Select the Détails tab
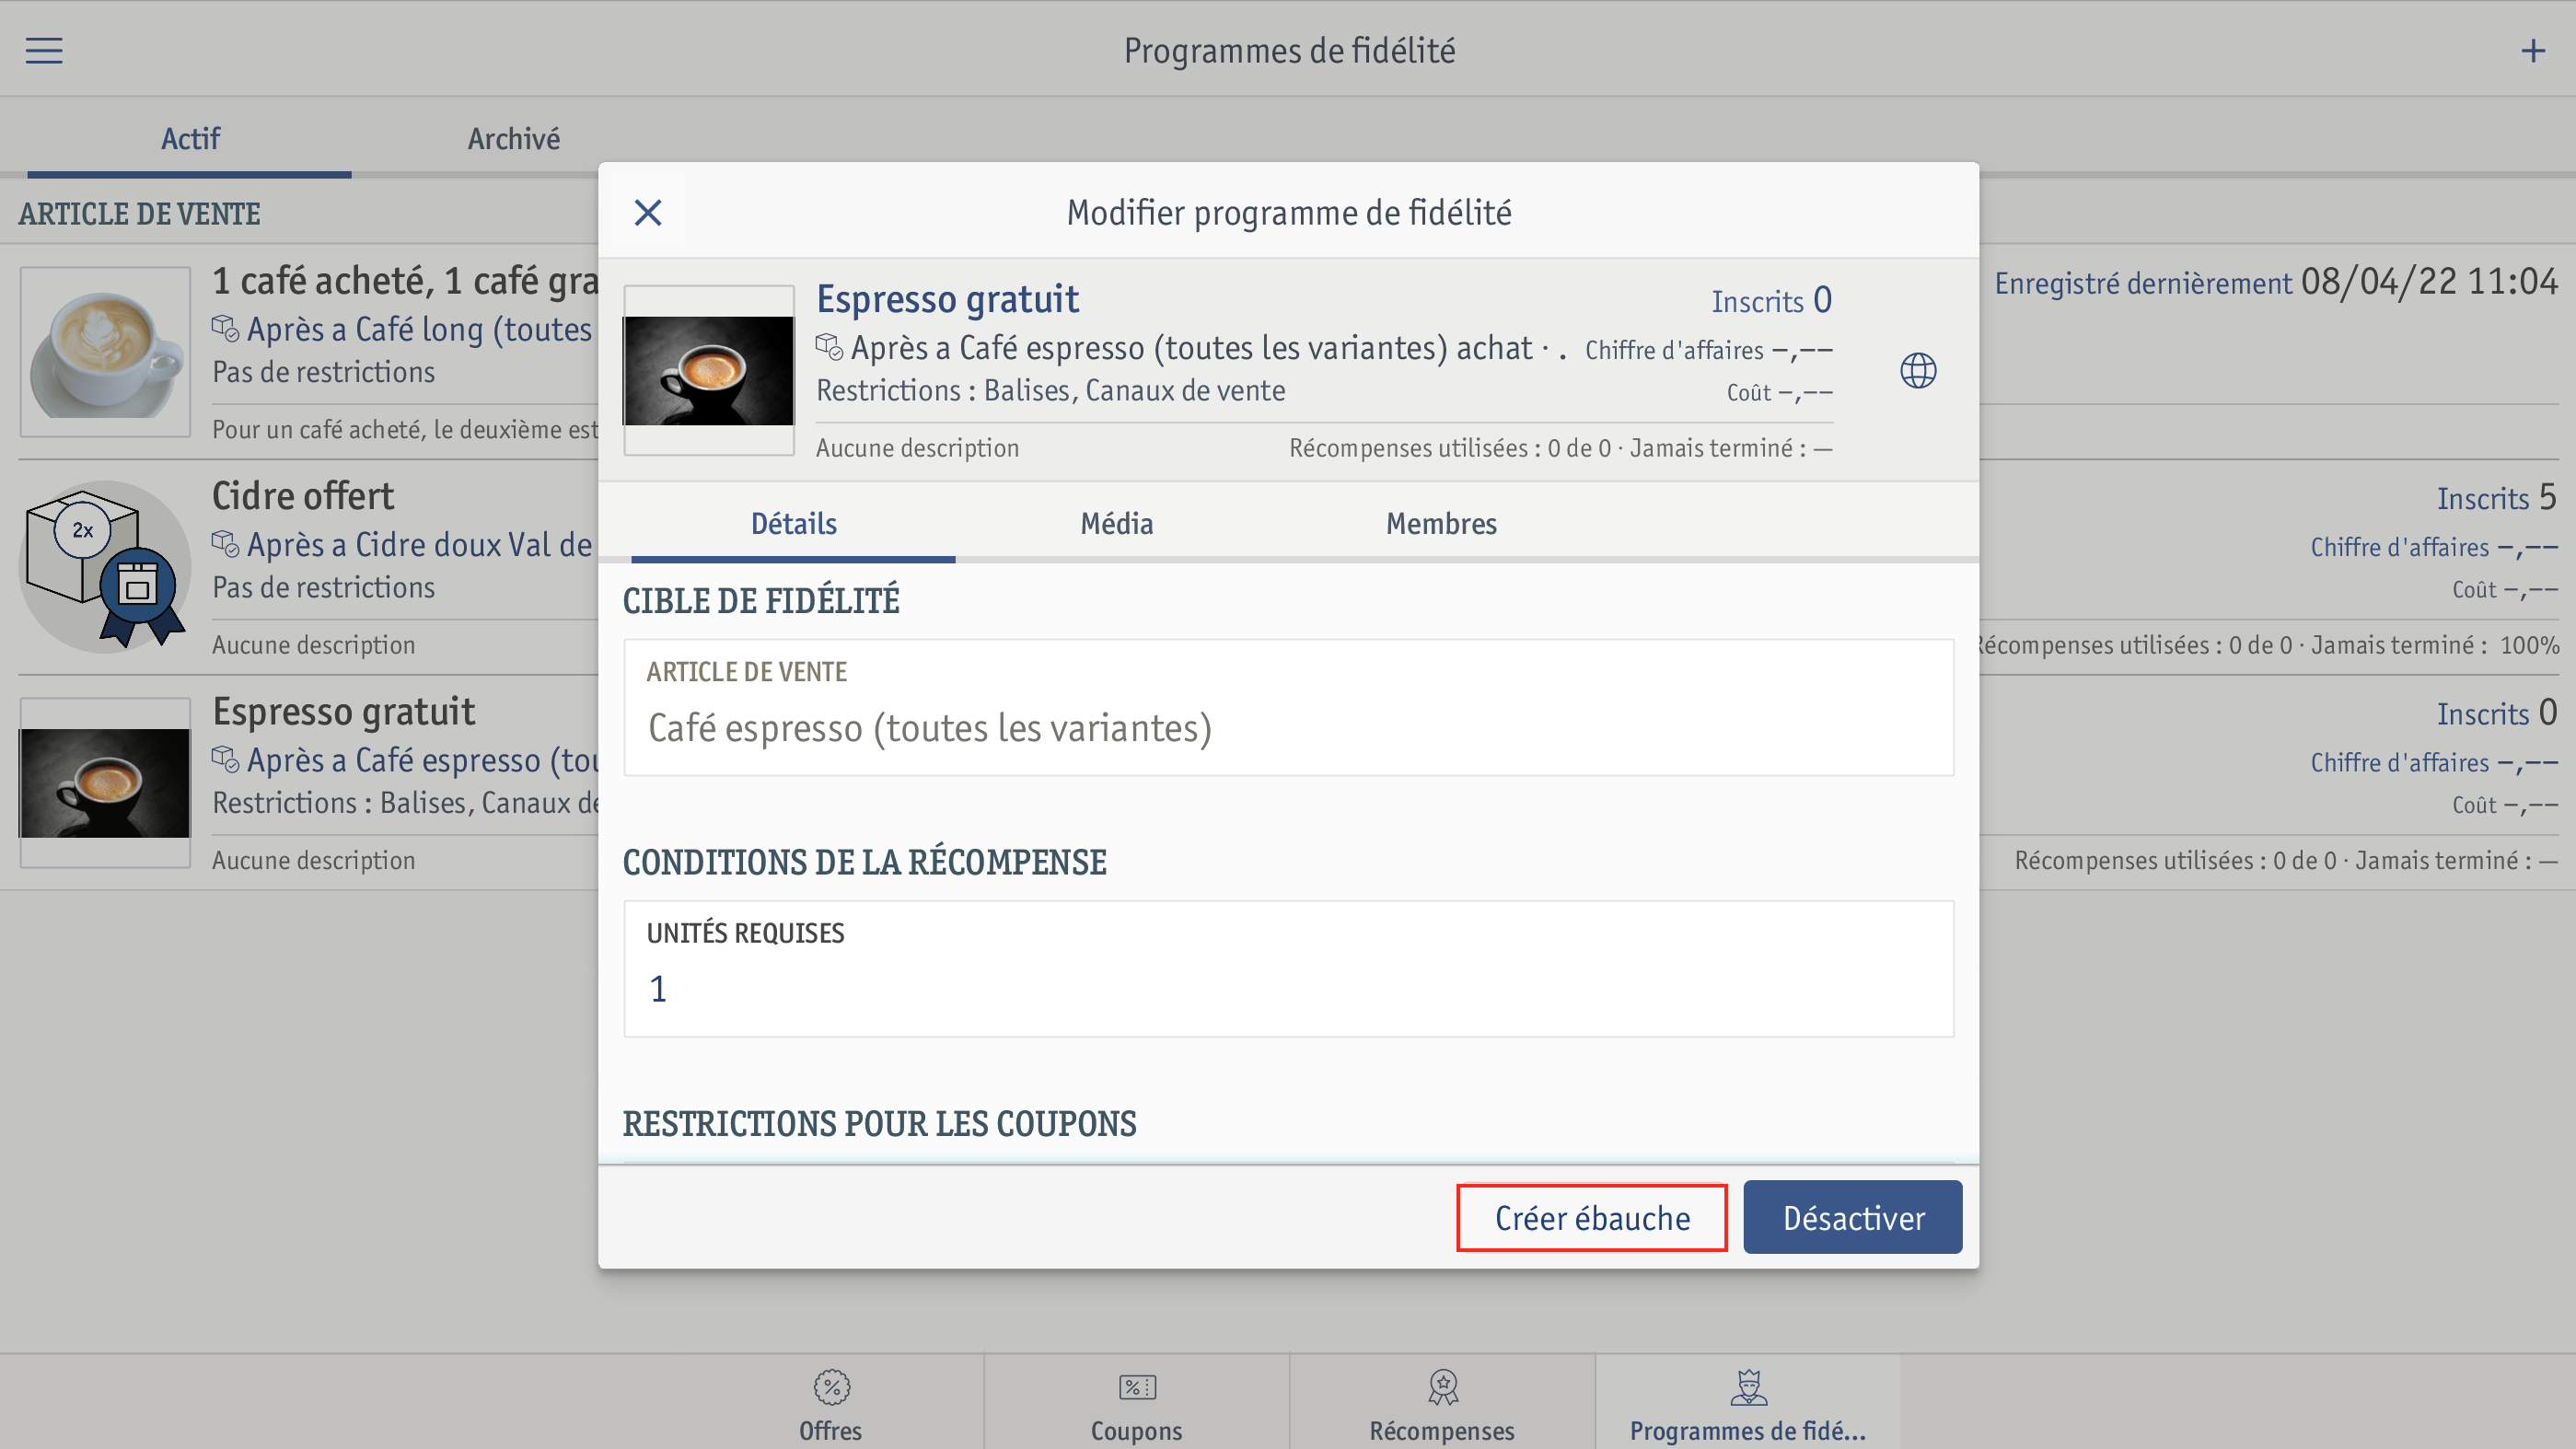The width and height of the screenshot is (2576, 1449). click(x=793, y=523)
